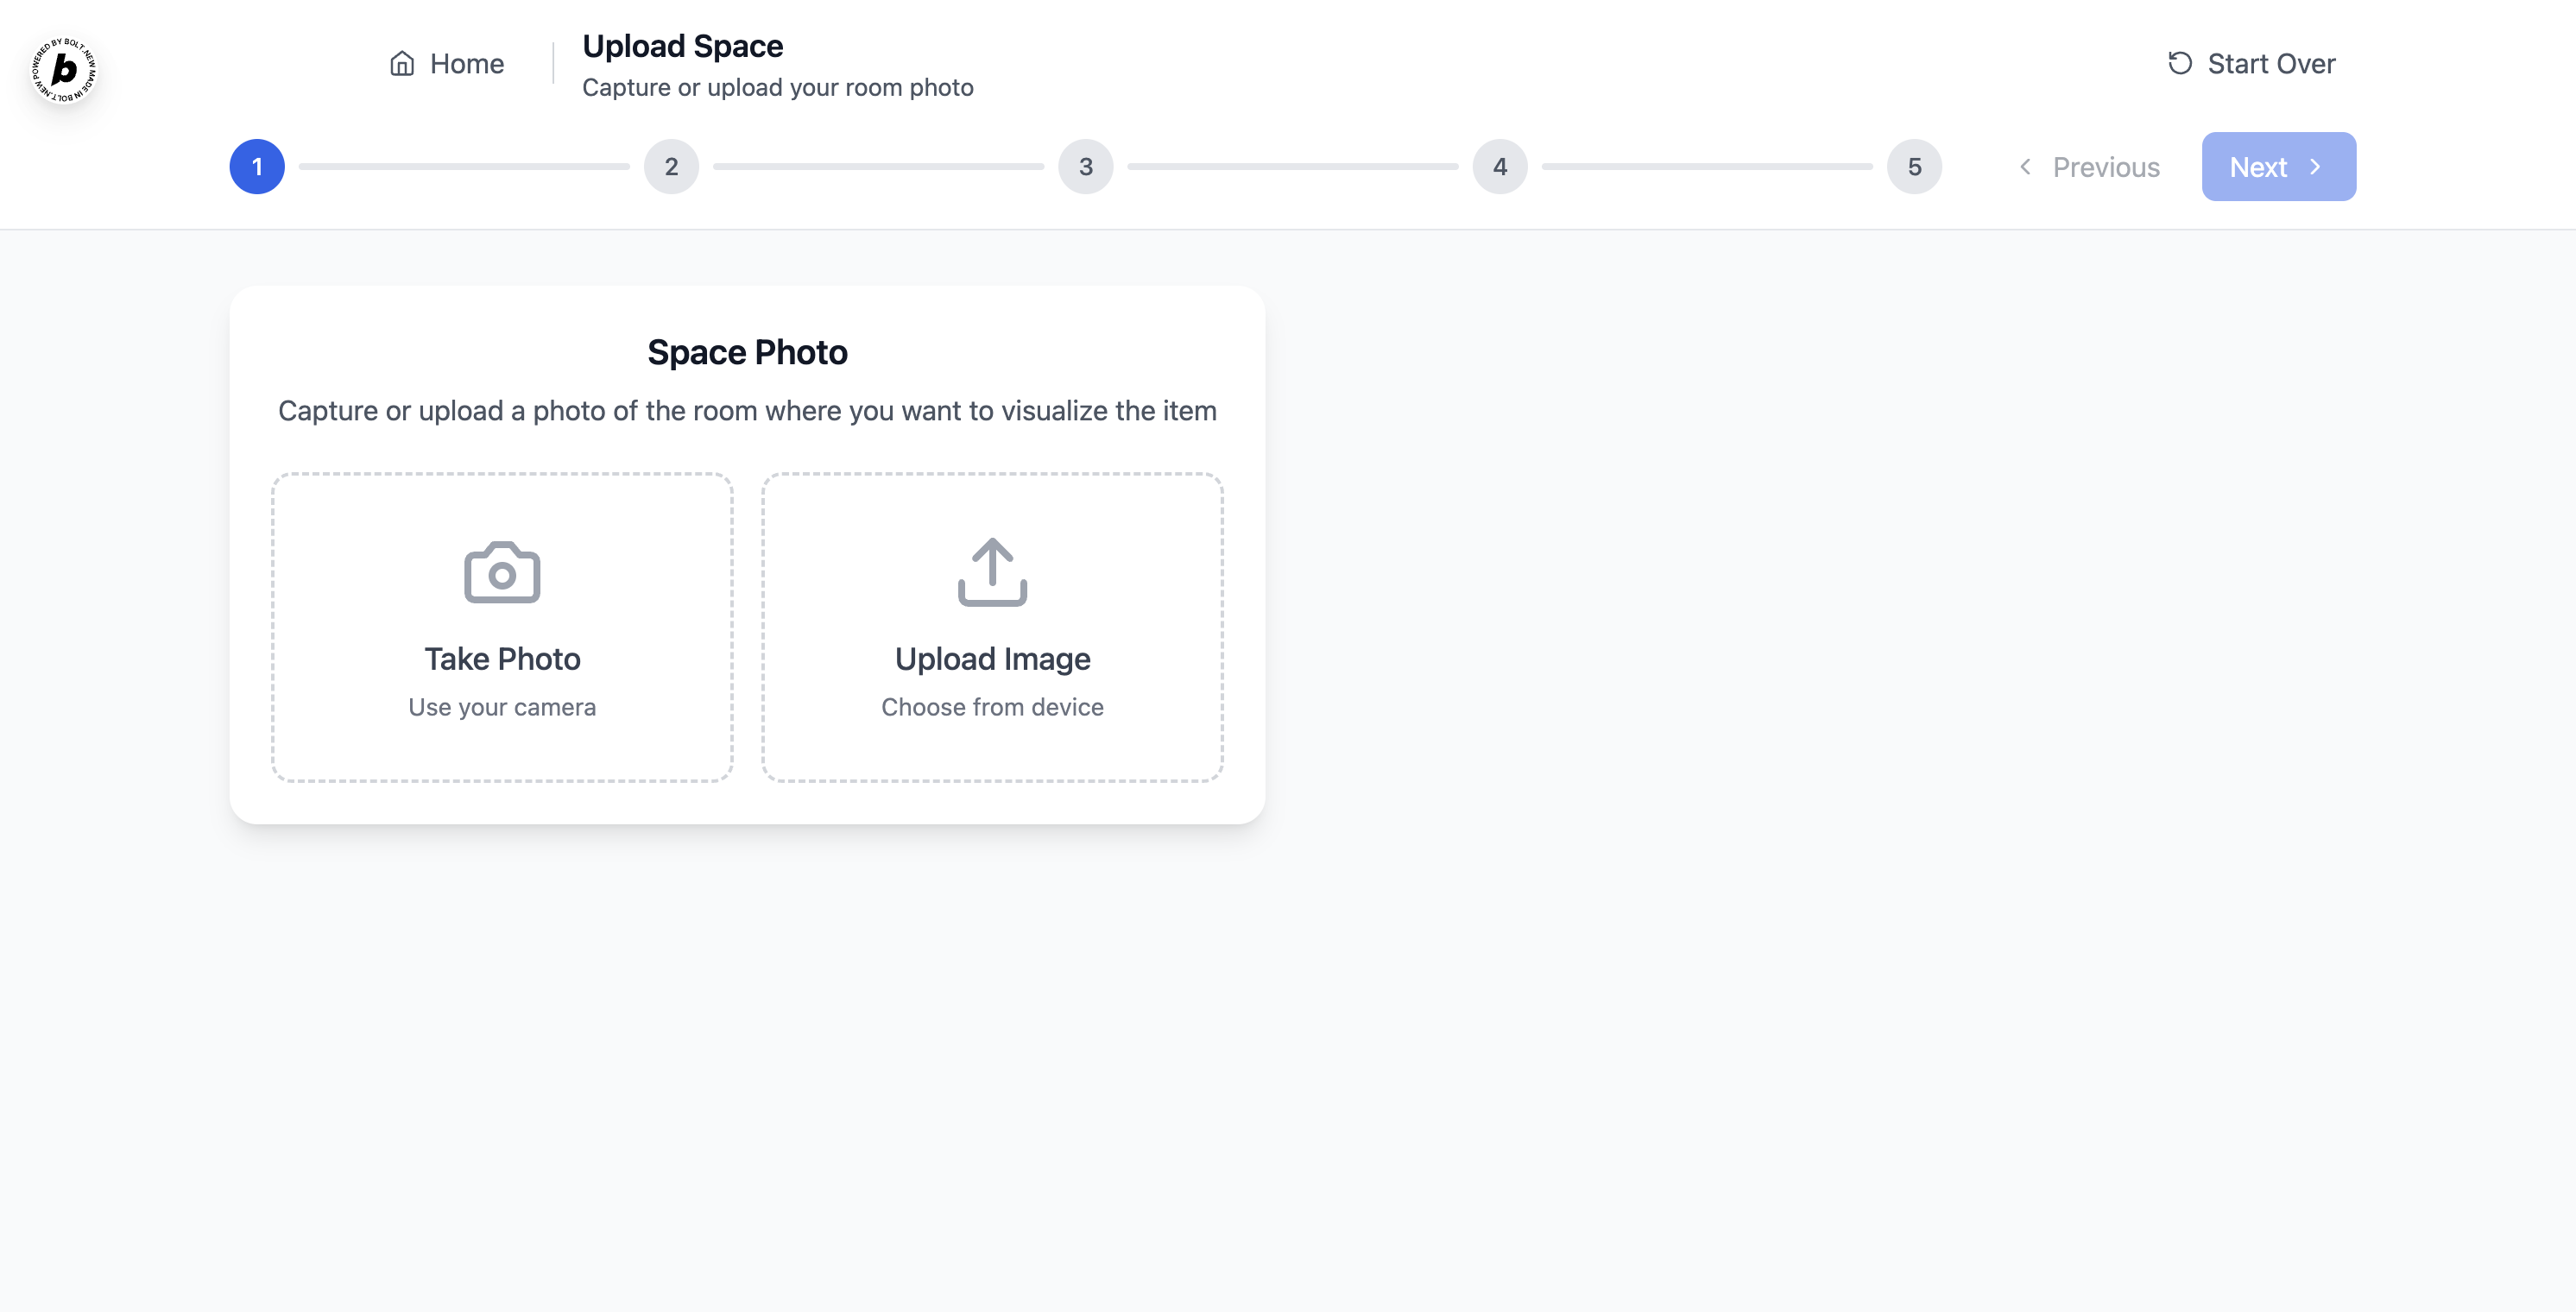Click 'Choose from device' text

(x=992, y=707)
